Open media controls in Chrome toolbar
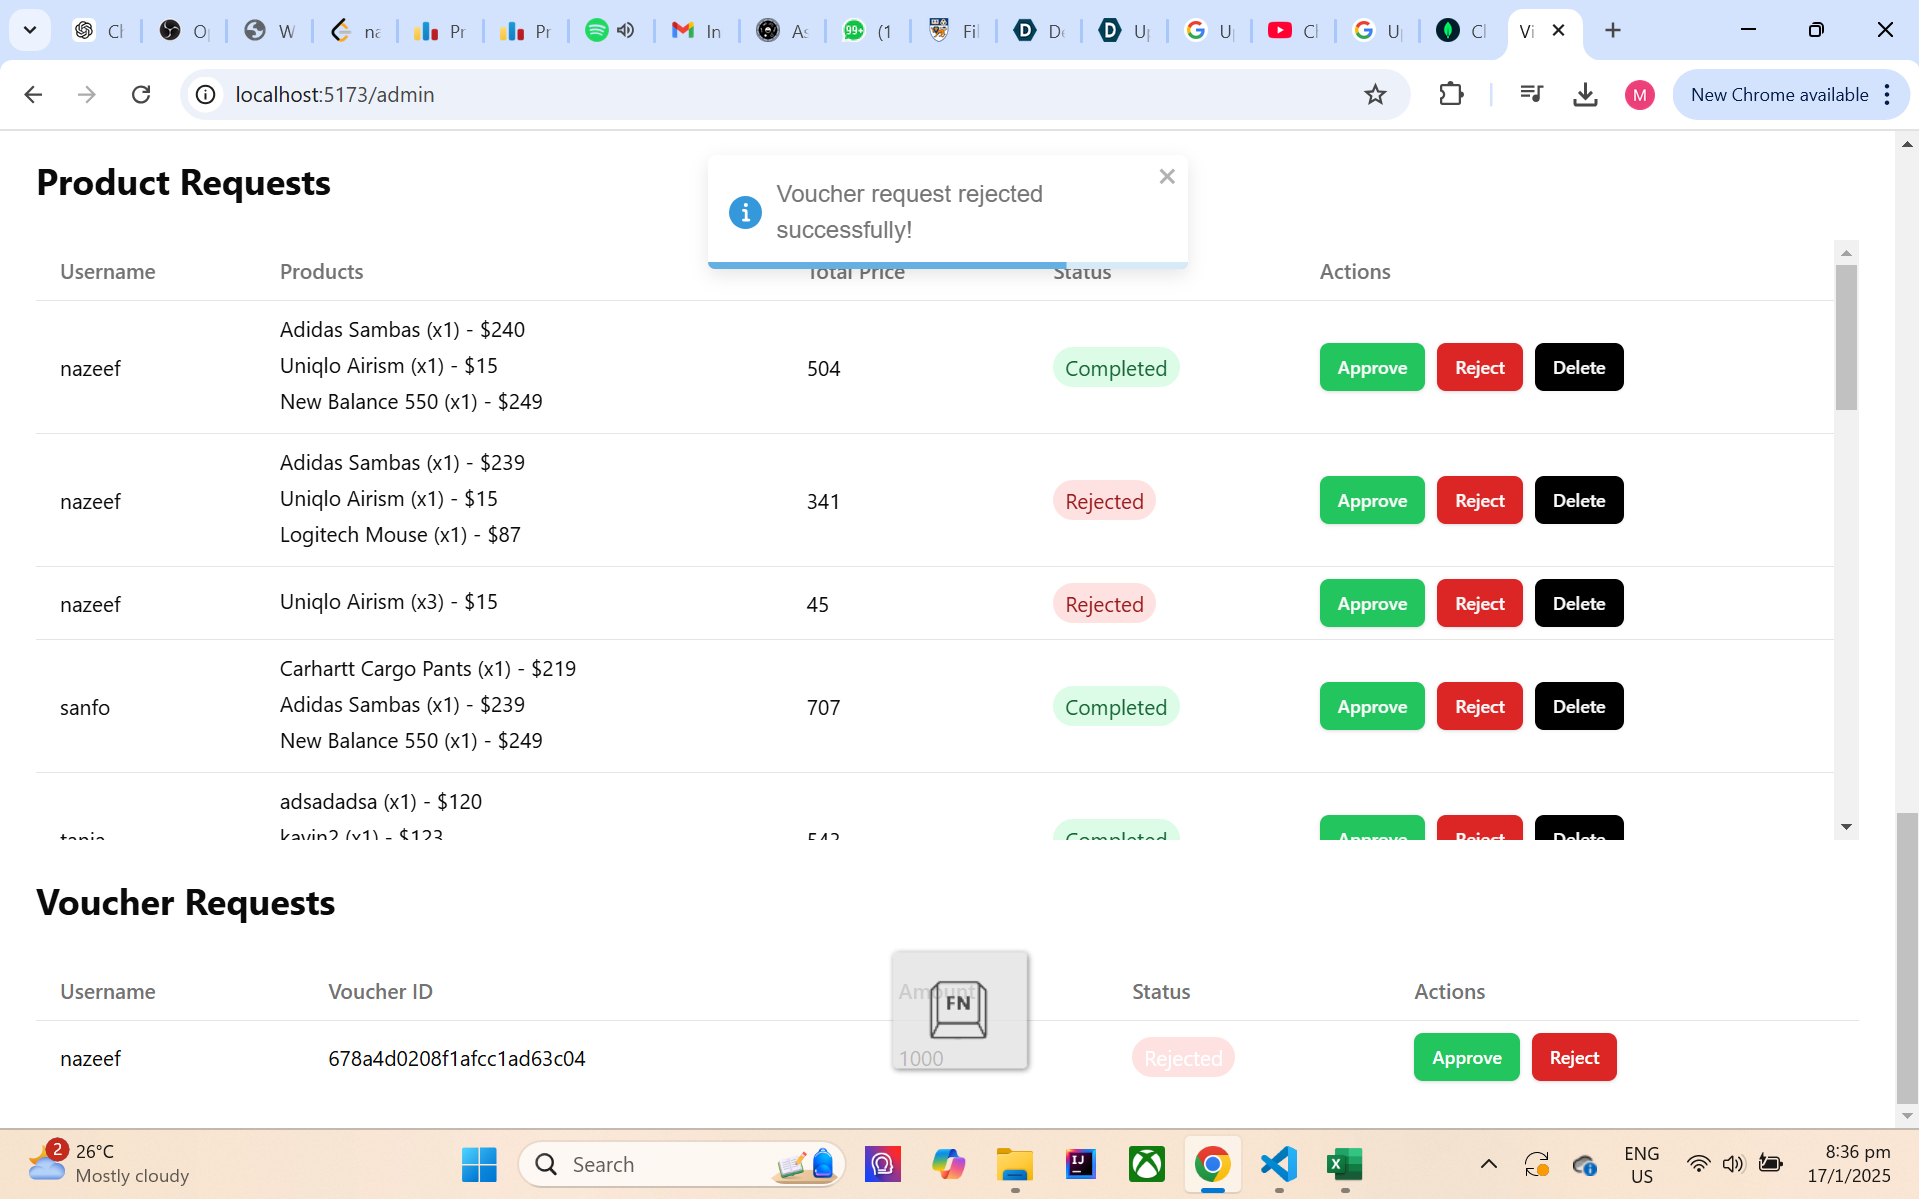This screenshot has height=1199, width=1919. [x=1531, y=95]
